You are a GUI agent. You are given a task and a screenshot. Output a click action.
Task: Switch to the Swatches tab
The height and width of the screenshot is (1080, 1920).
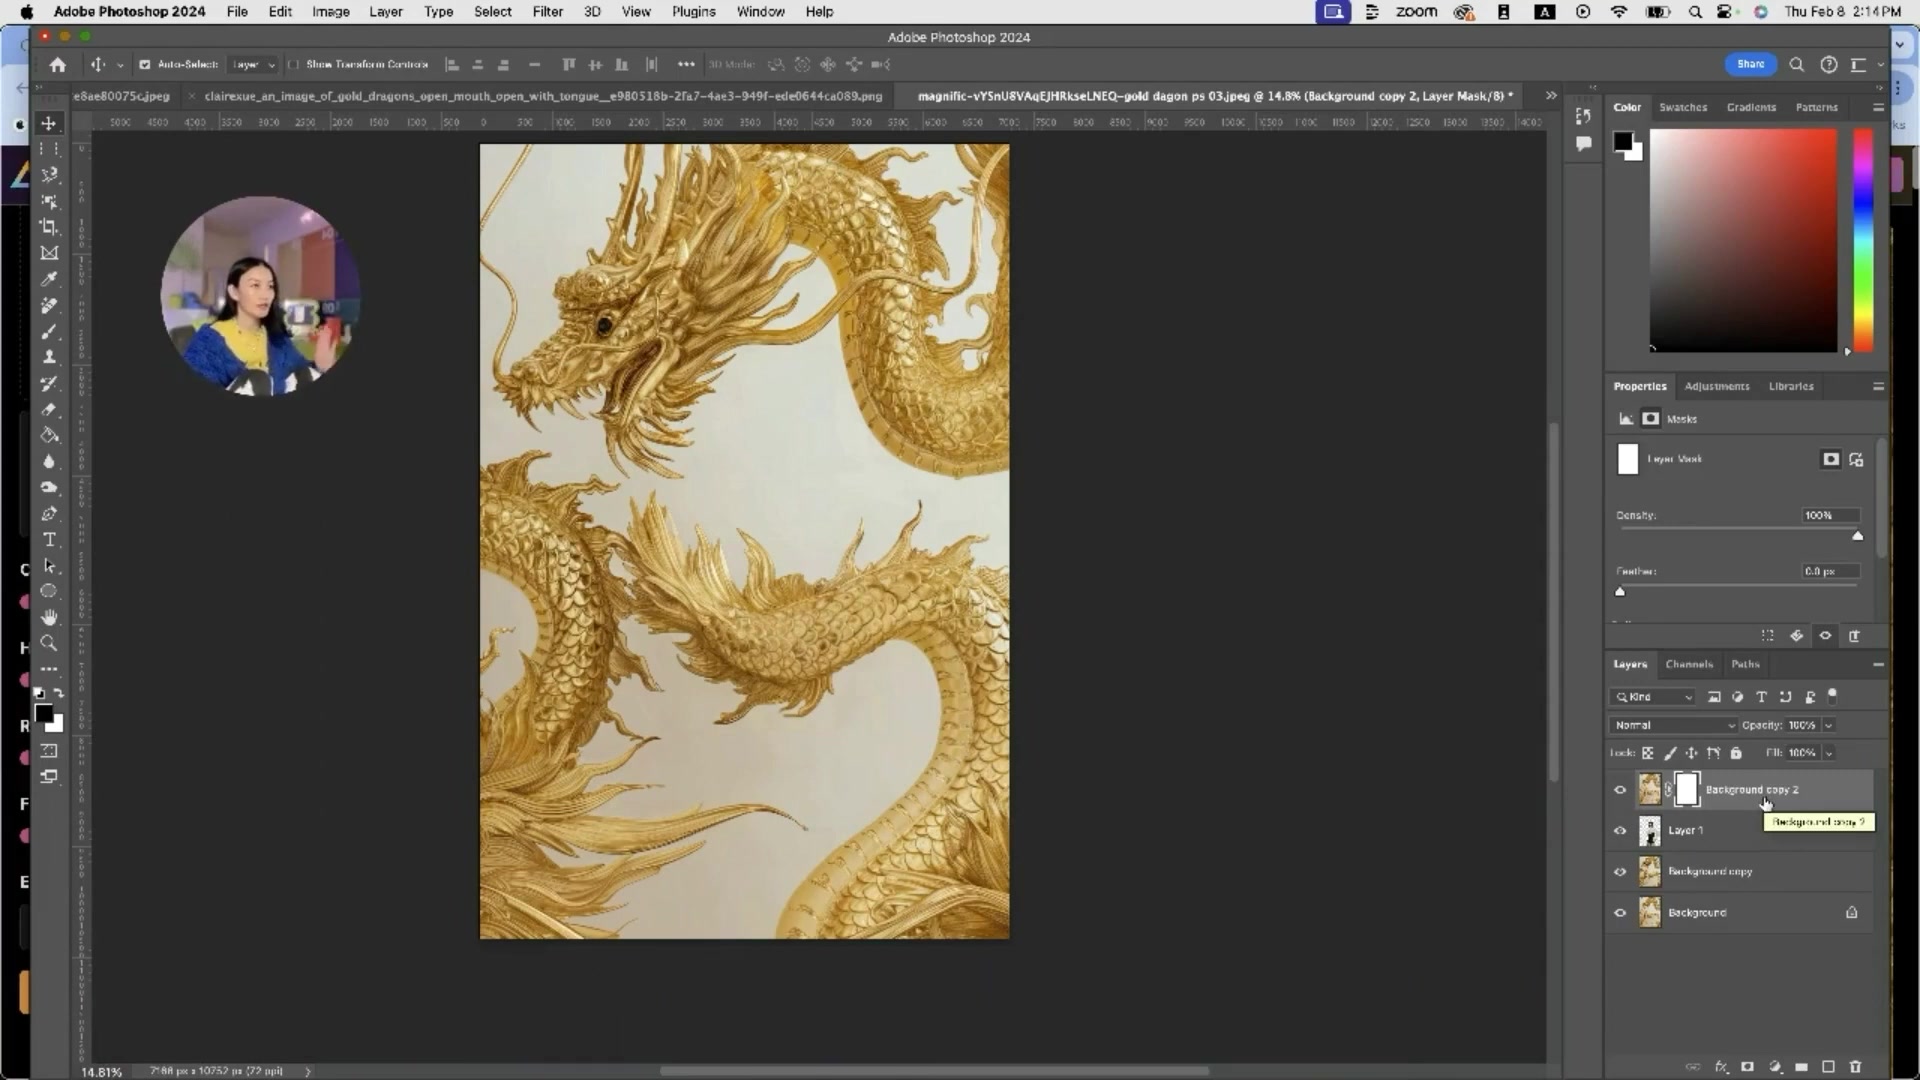tap(1683, 107)
